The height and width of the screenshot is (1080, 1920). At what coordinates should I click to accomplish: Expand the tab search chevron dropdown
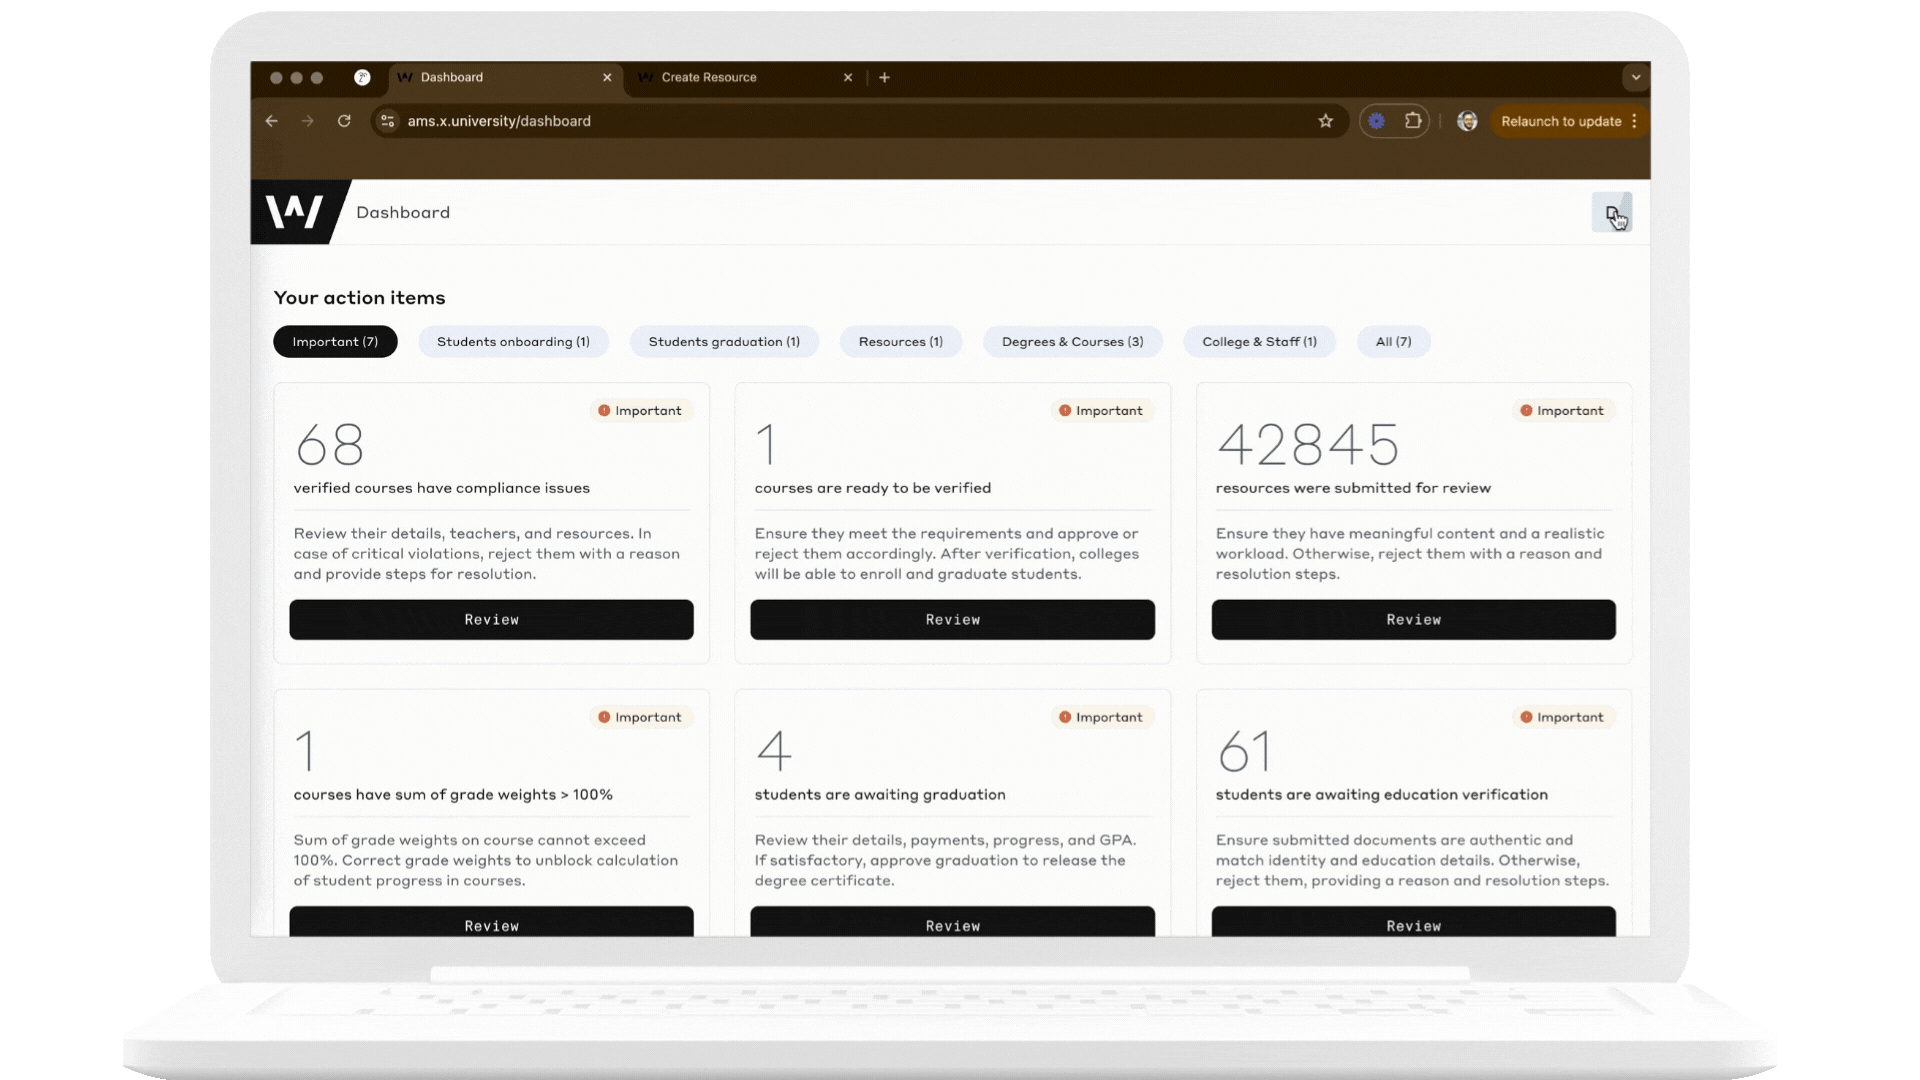point(1636,77)
